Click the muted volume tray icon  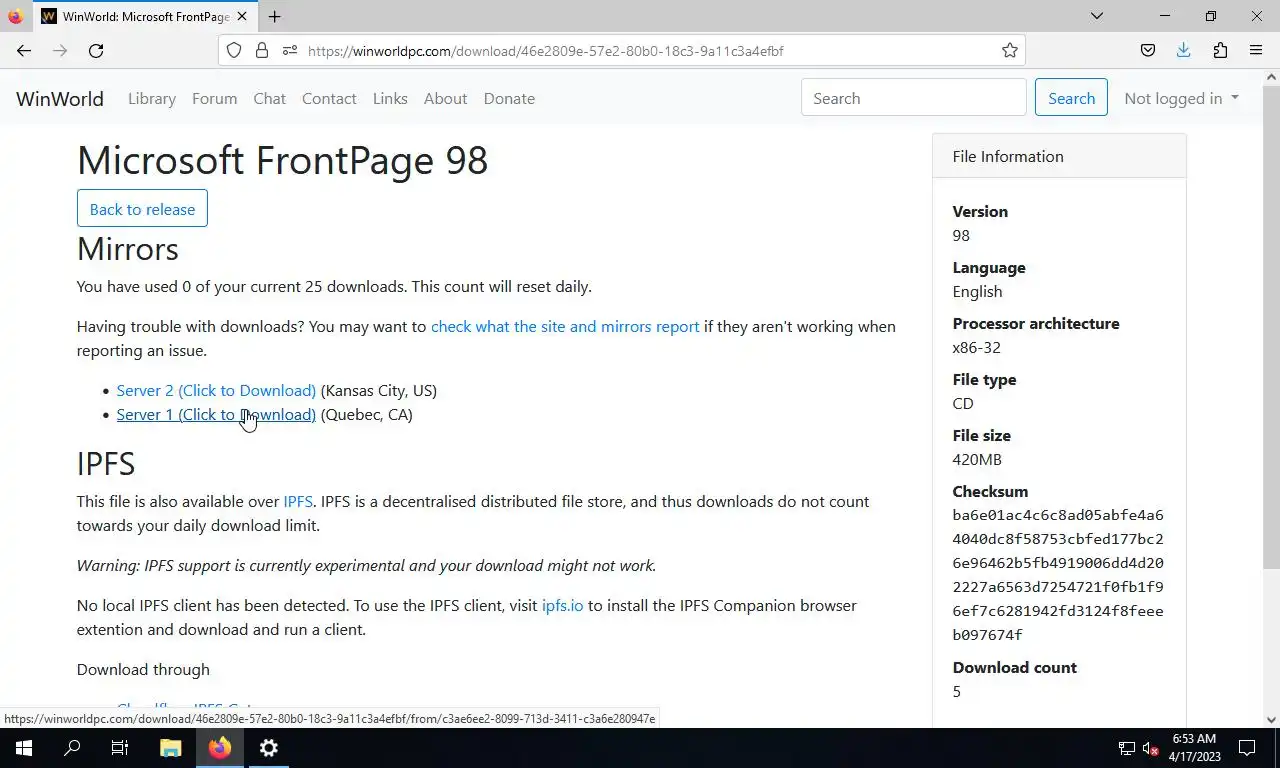pos(1150,748)
